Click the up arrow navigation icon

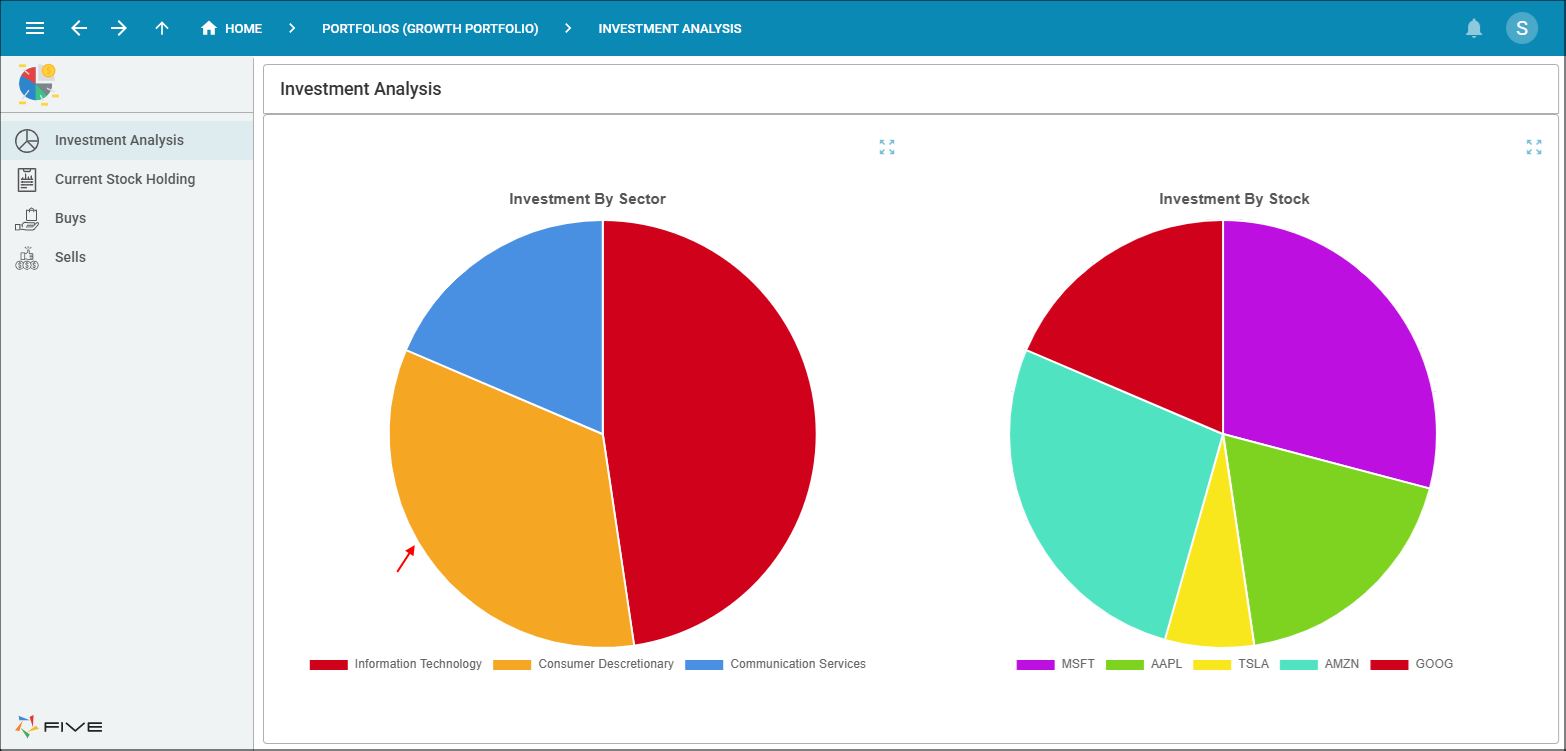[162, 28]
